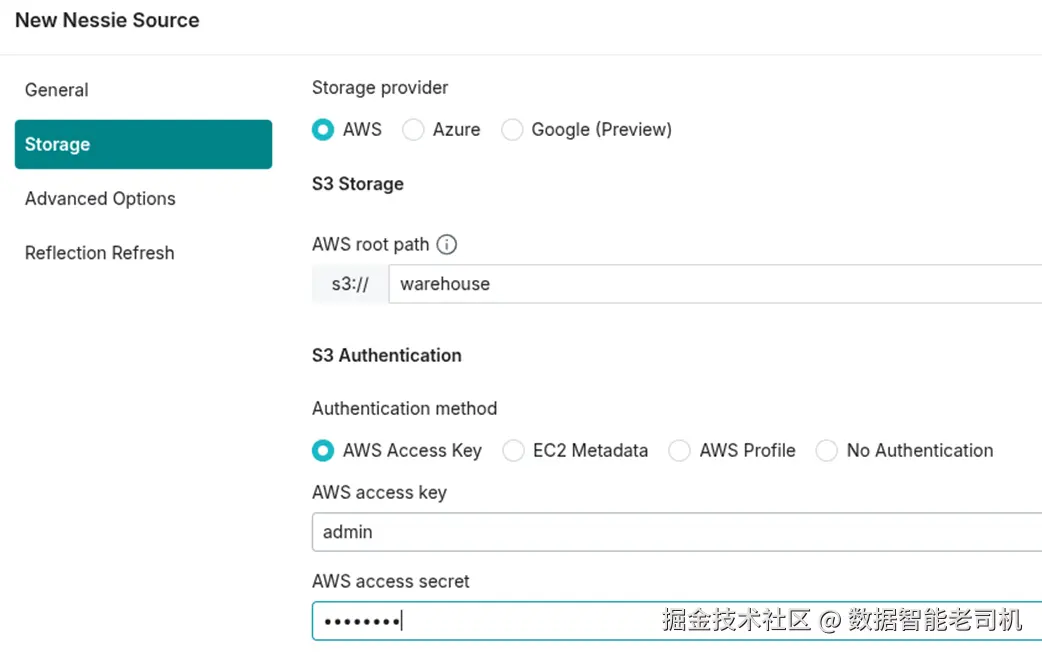Click the S3 Authentication section heading
The width and height of the screenshot is (1042, 653).
tap(387, 355)
